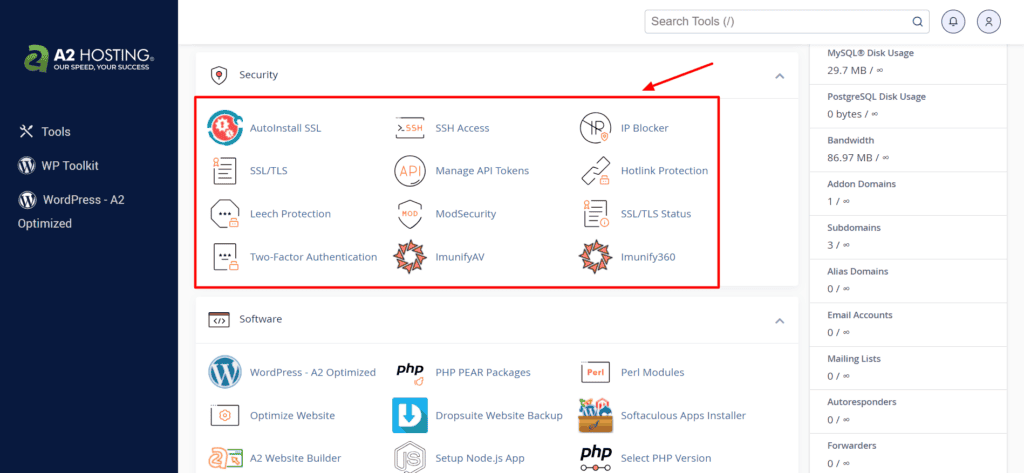This screenshot has width=1024, height=473.
Task: Click the WordPress - A2 Optimized software icon
Action: (225, 372)
